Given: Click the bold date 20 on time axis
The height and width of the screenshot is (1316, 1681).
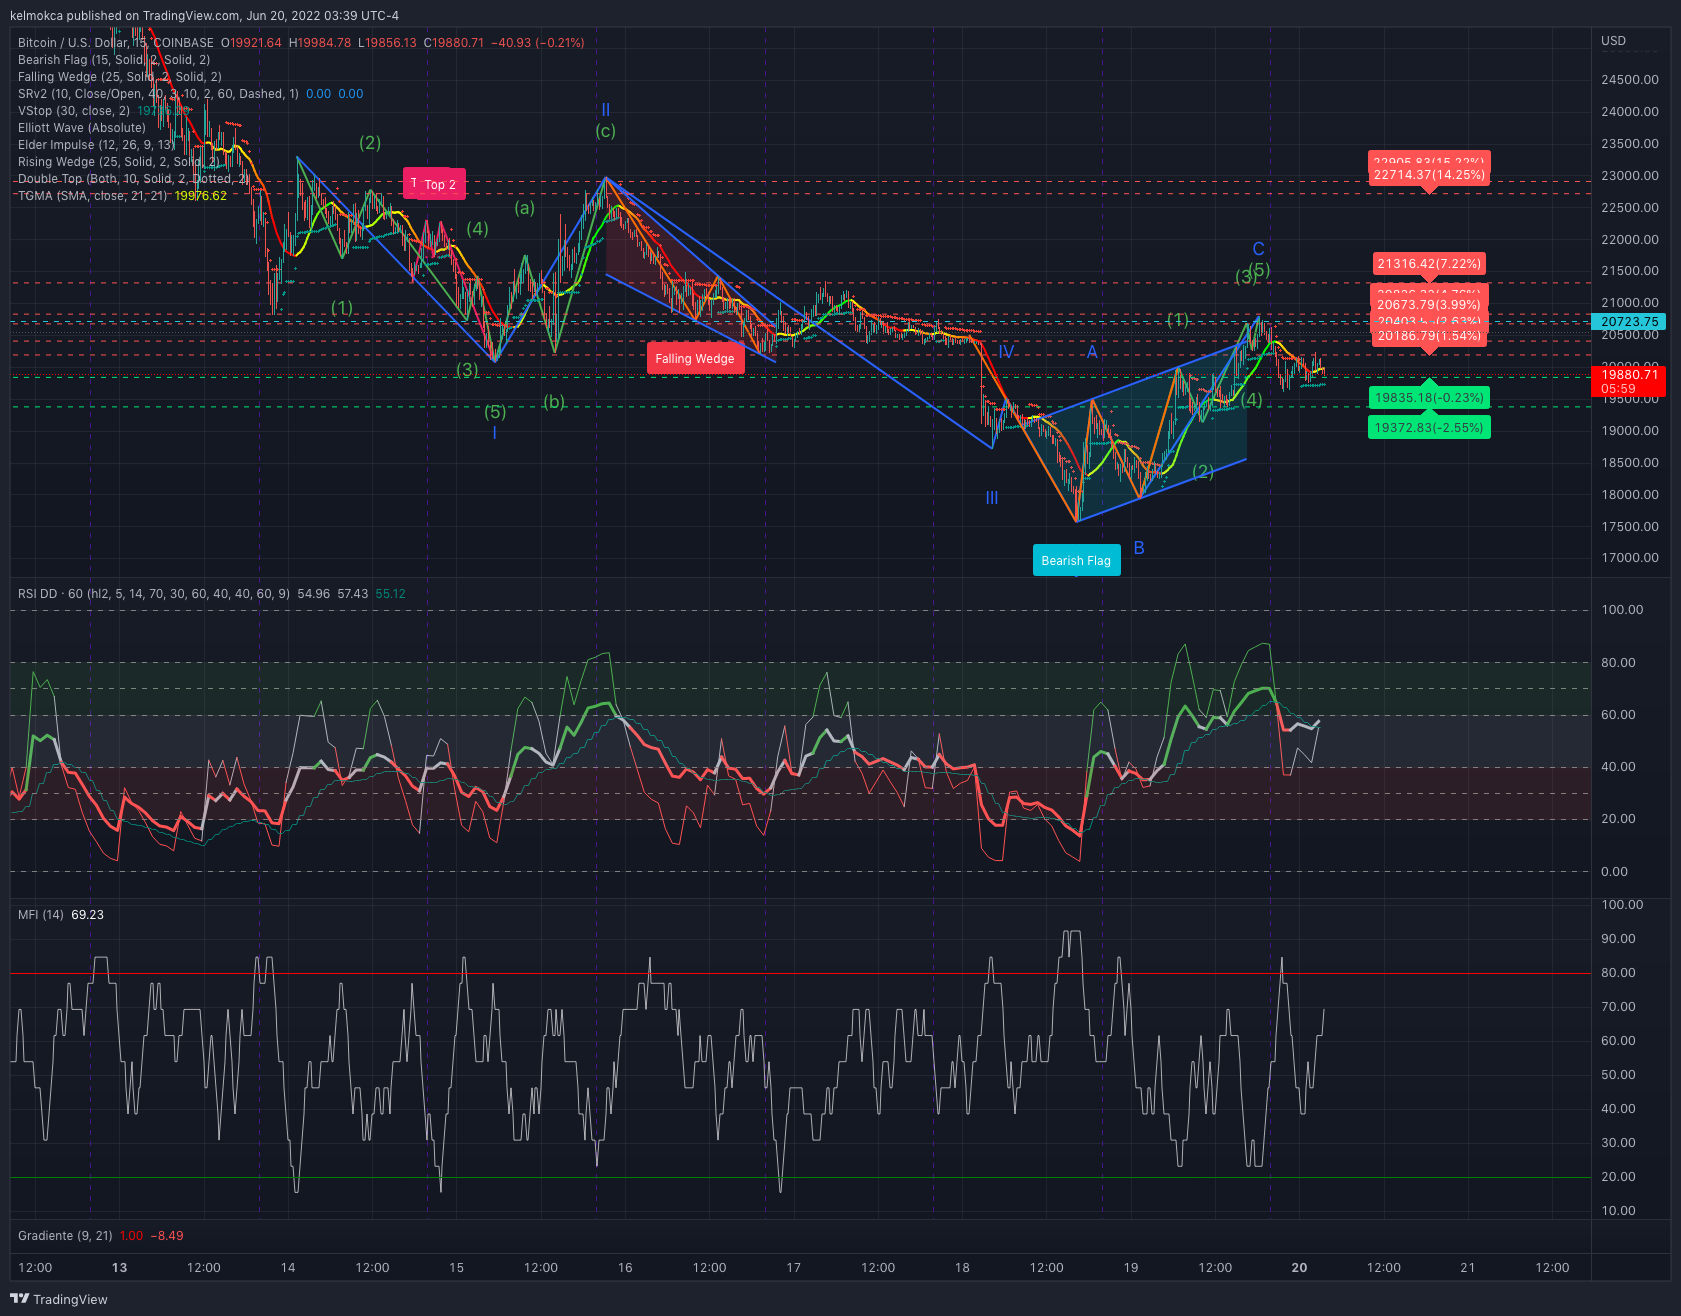Looking at the screenshot, I should (1299, 1268).
